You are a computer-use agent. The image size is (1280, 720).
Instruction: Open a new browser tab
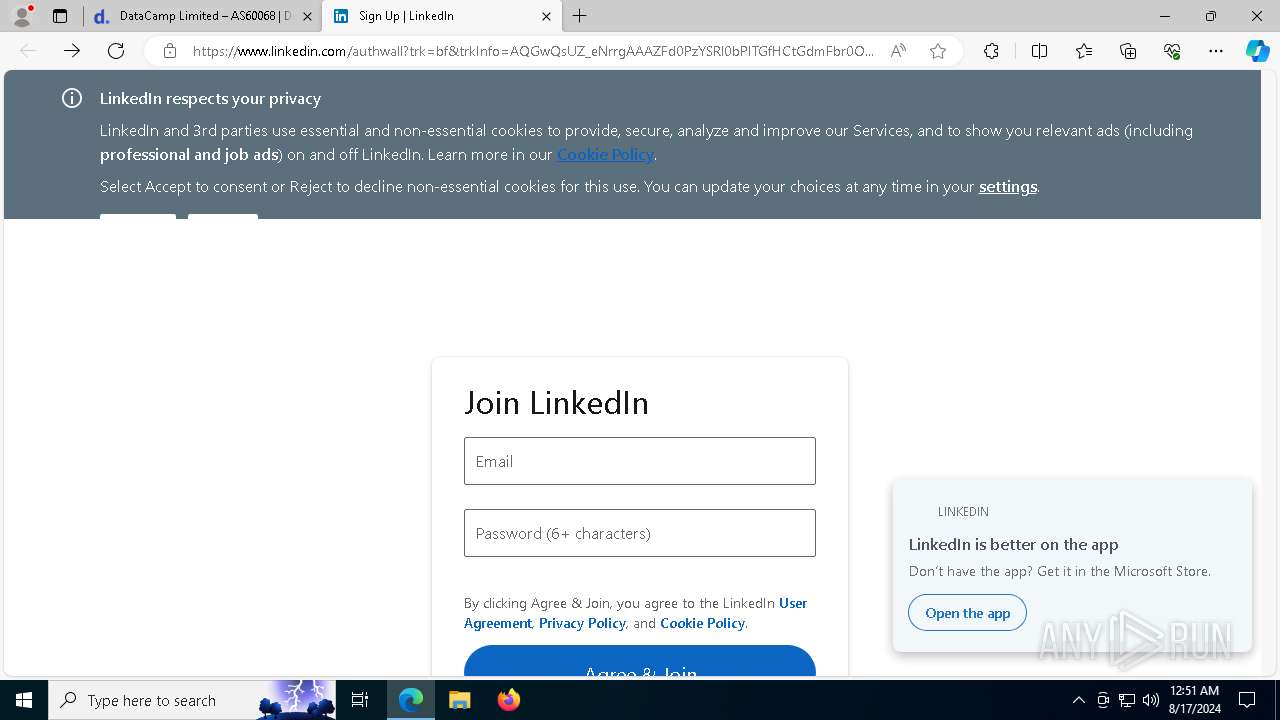point(580,16)
